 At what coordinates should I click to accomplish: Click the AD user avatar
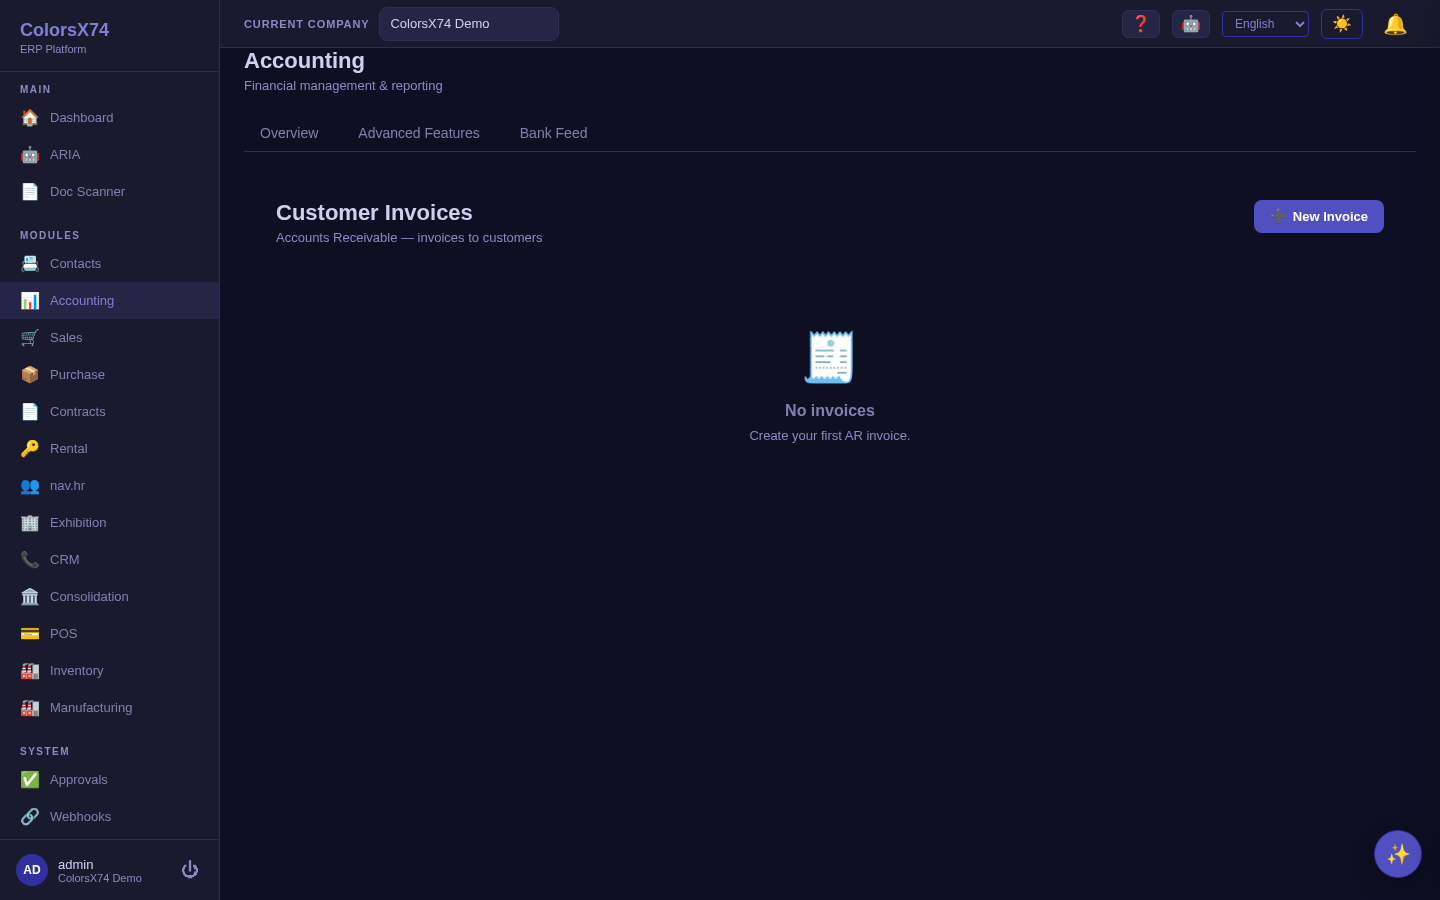[32, 870]
